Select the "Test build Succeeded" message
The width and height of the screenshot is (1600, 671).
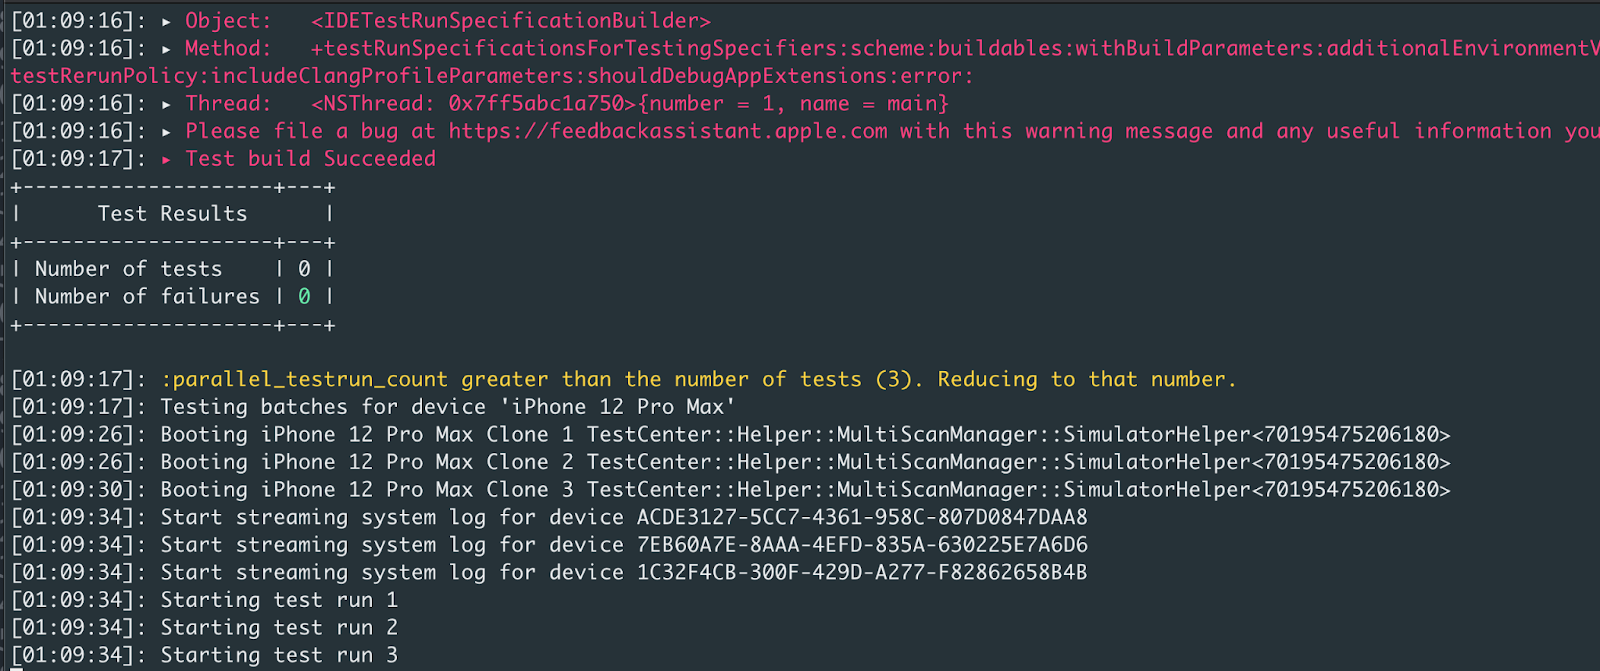[310, 159]
